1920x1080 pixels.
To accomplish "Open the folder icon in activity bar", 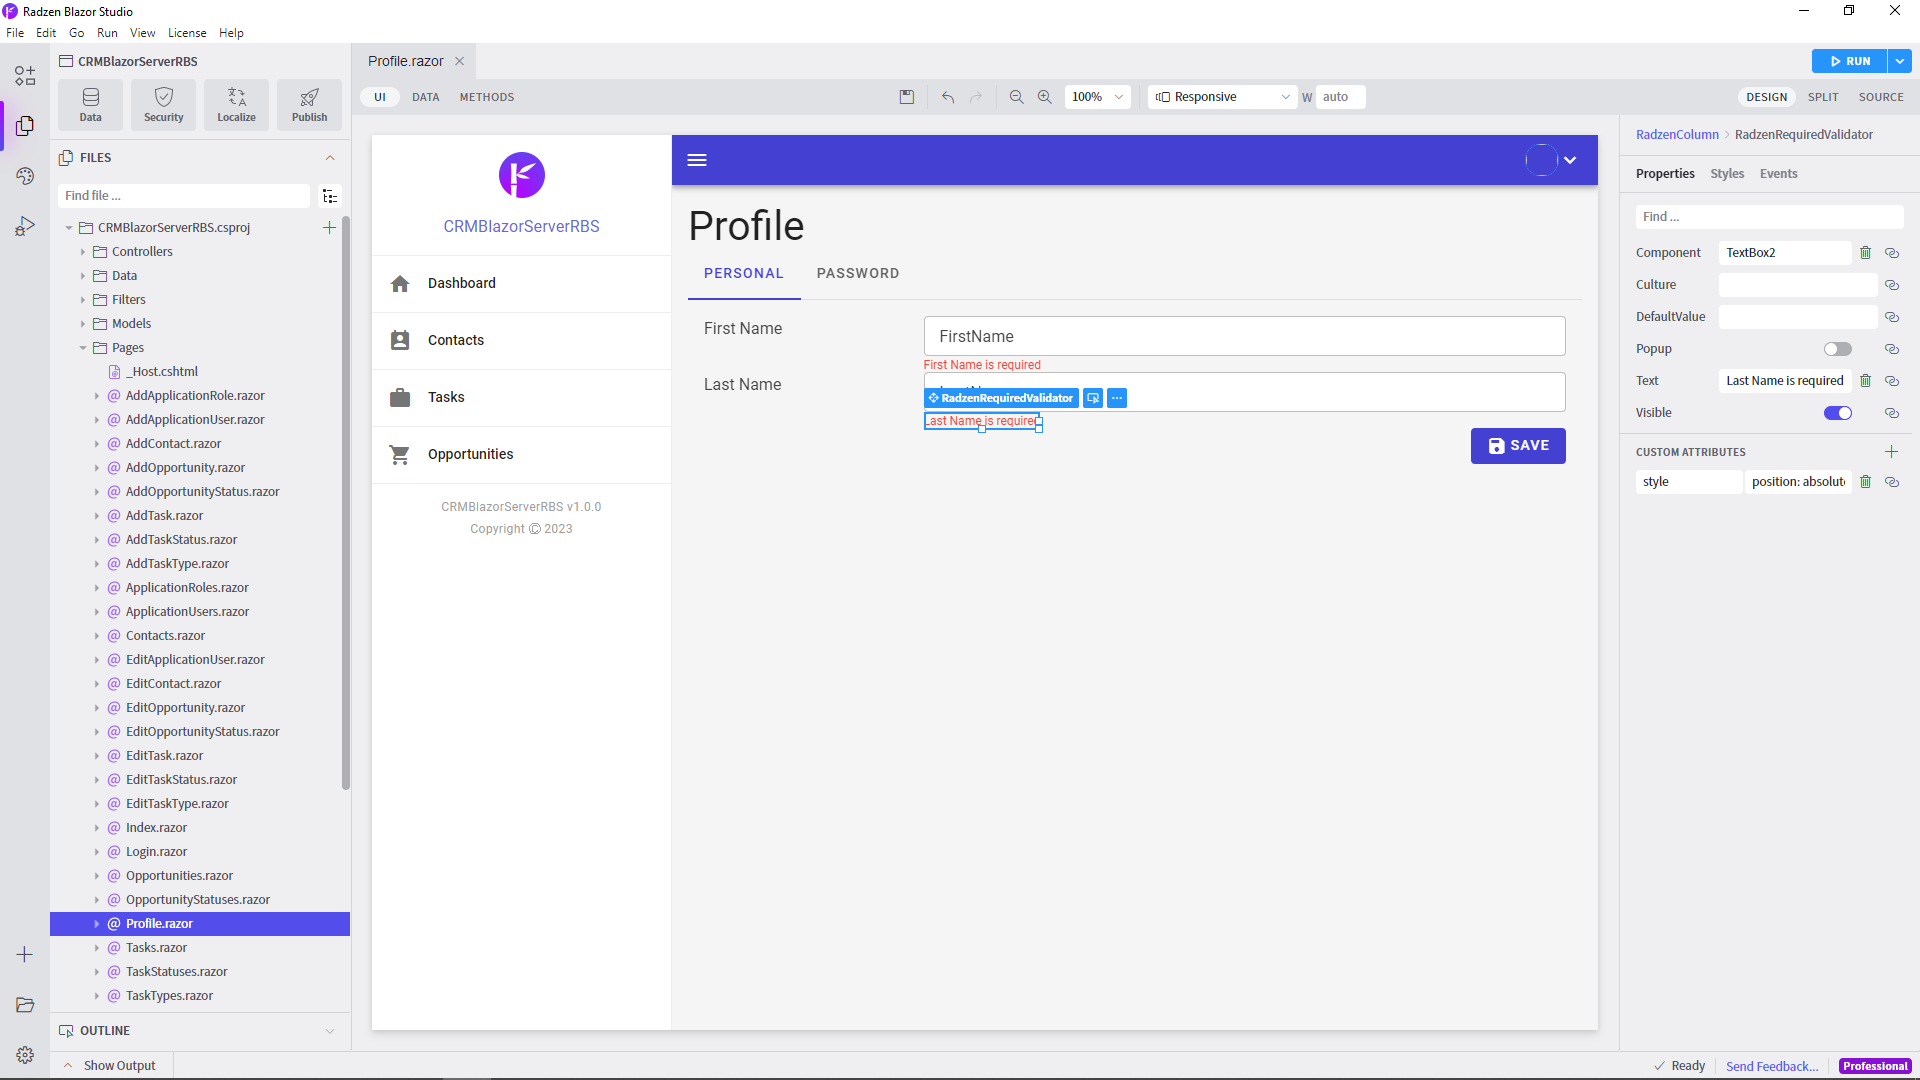I will pyautogui.click(x=25, y=1005).
